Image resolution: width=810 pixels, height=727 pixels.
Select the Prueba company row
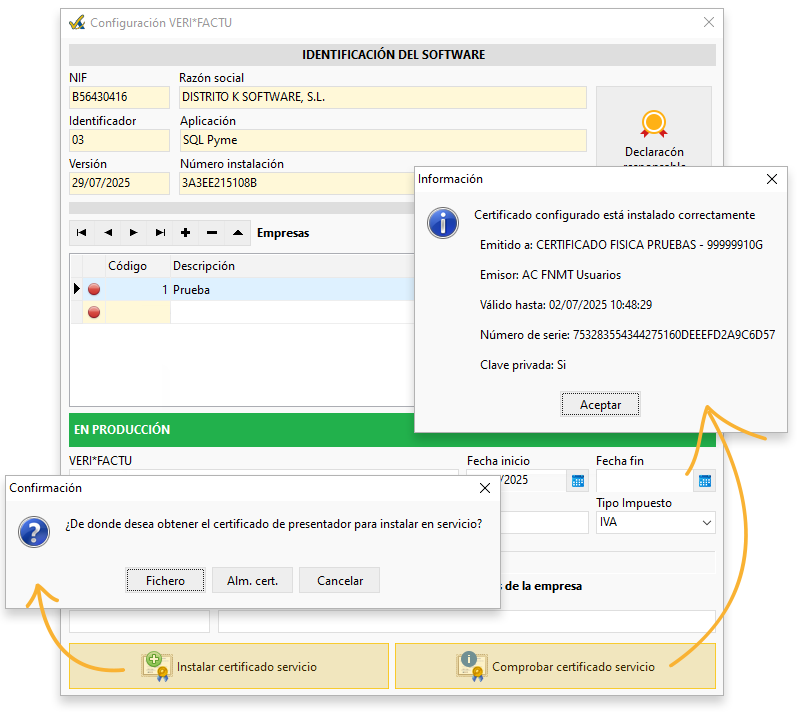point(240,289)
